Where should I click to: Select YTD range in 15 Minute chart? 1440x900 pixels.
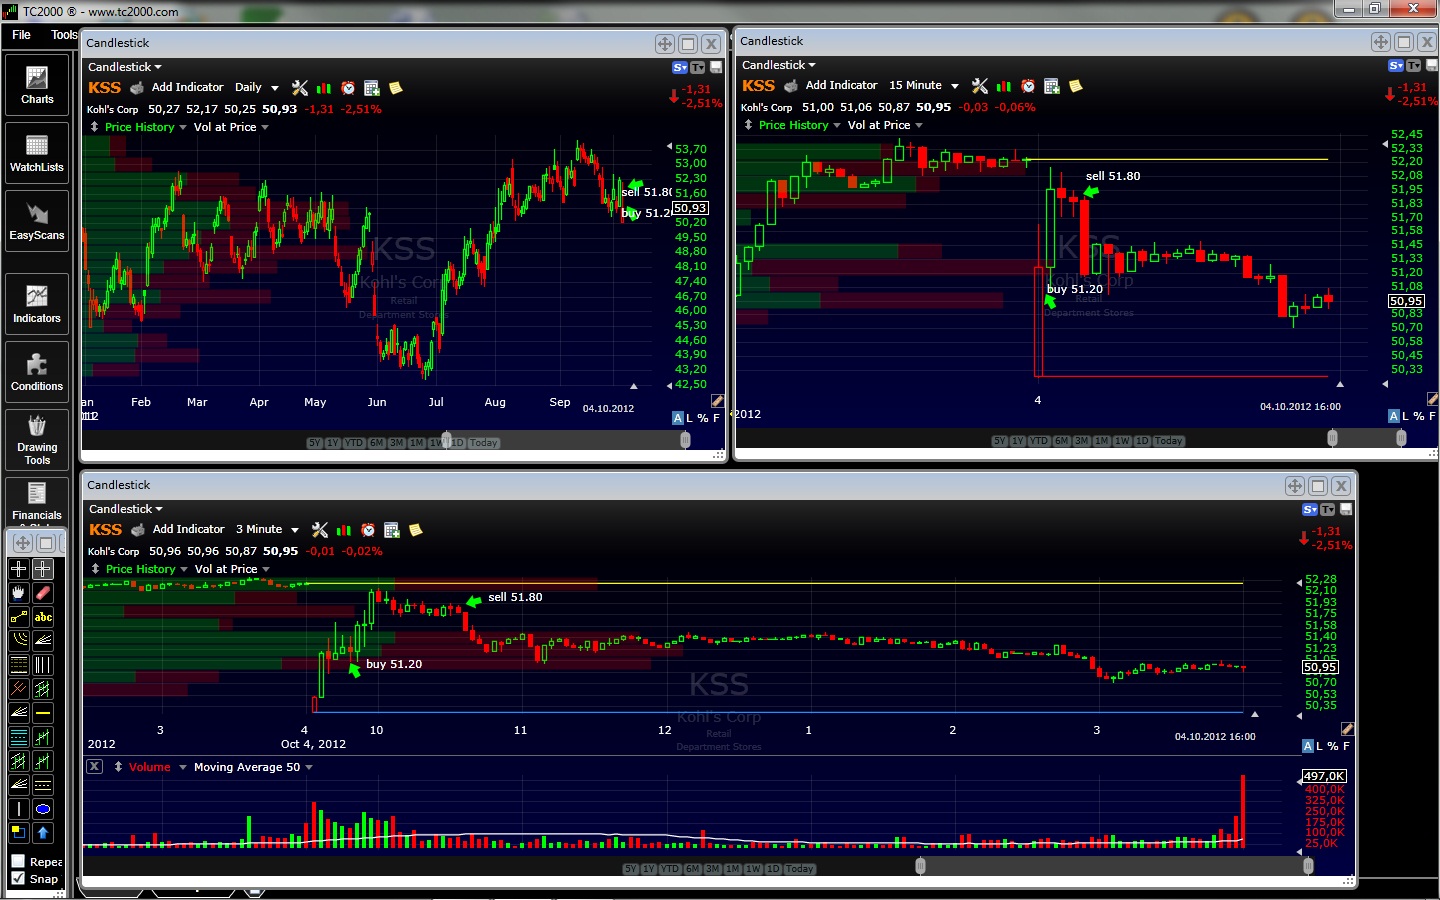[1040, 441]
